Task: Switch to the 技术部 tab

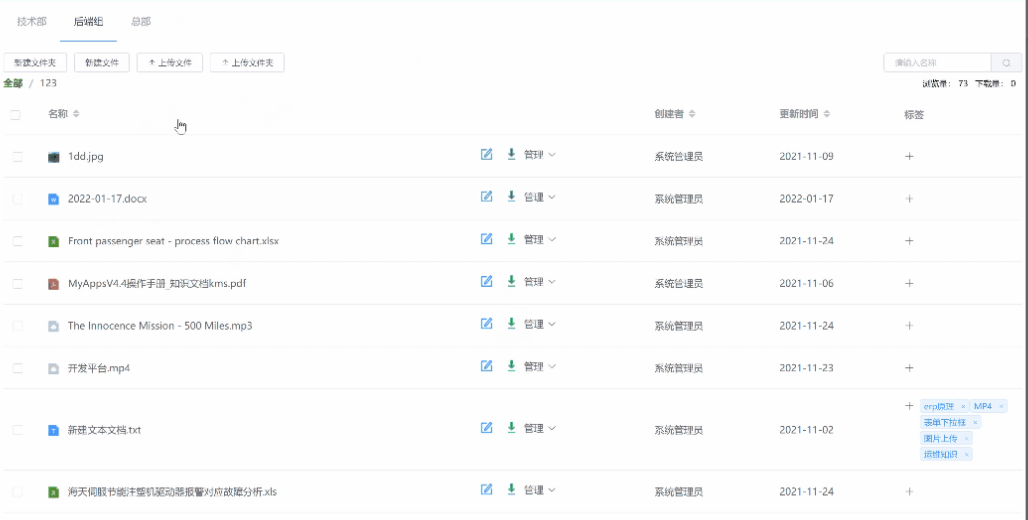Action: coord(31,21)
